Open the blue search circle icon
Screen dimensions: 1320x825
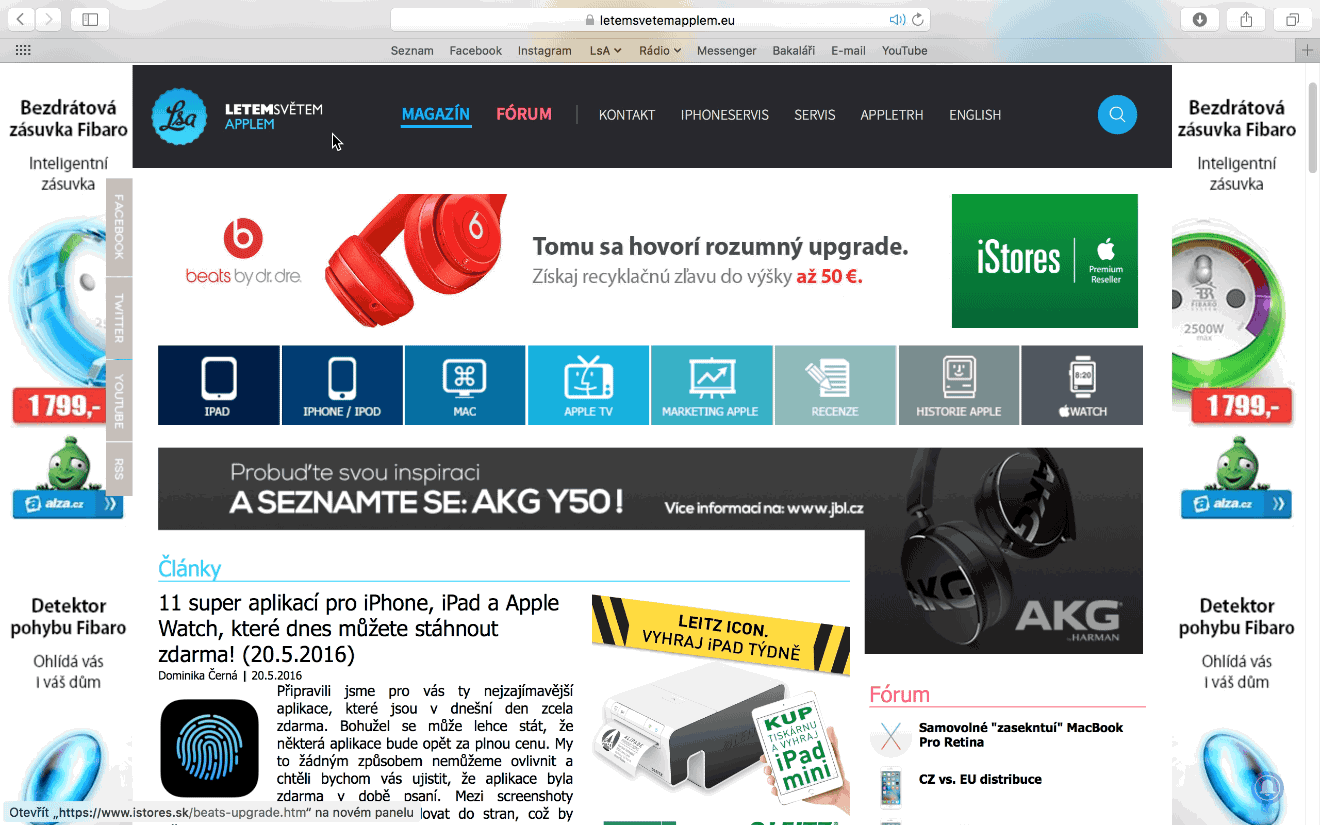(x=1117, y=114)
